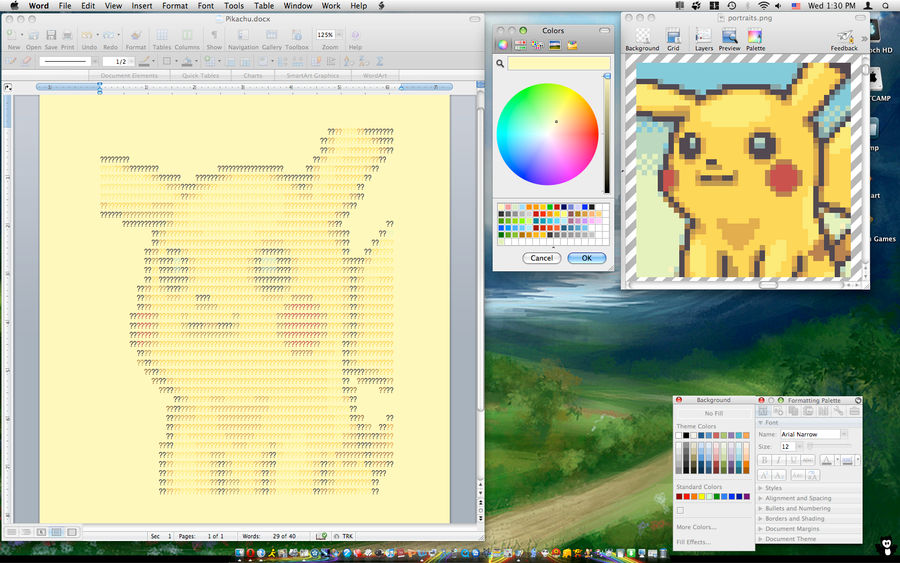Click the brightness slider beside color wheel
This screenshot has height=563, width=900.
[x=607, y=134]
